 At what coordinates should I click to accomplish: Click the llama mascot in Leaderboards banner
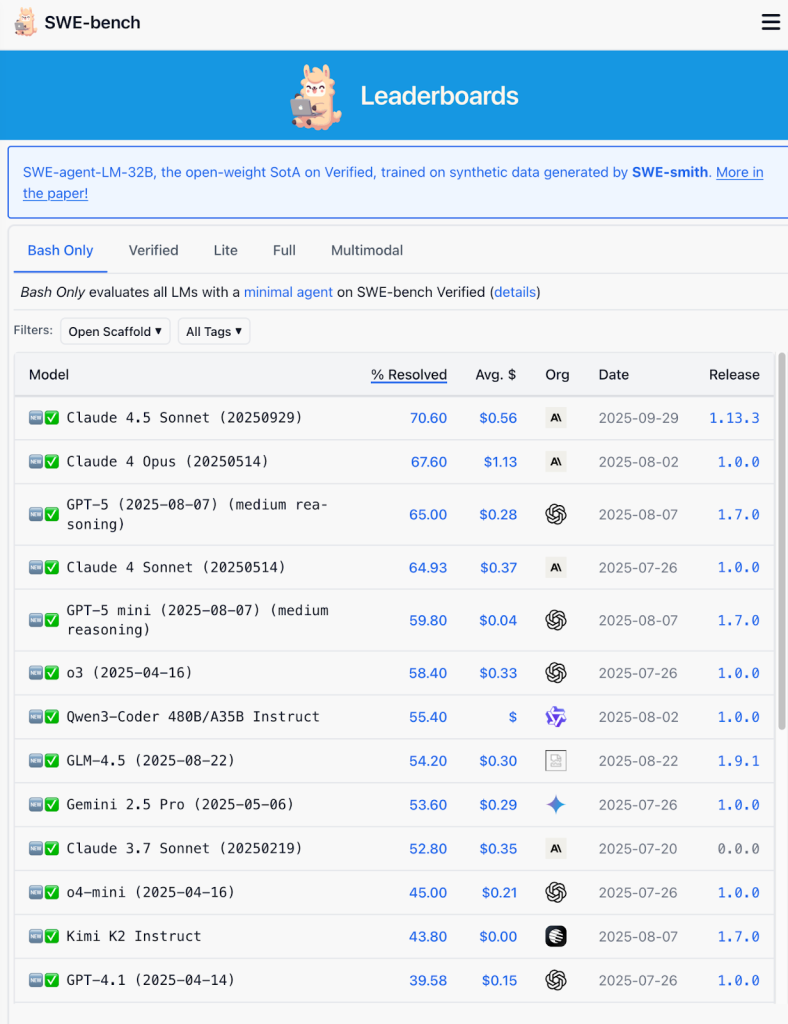click(316, 97)
